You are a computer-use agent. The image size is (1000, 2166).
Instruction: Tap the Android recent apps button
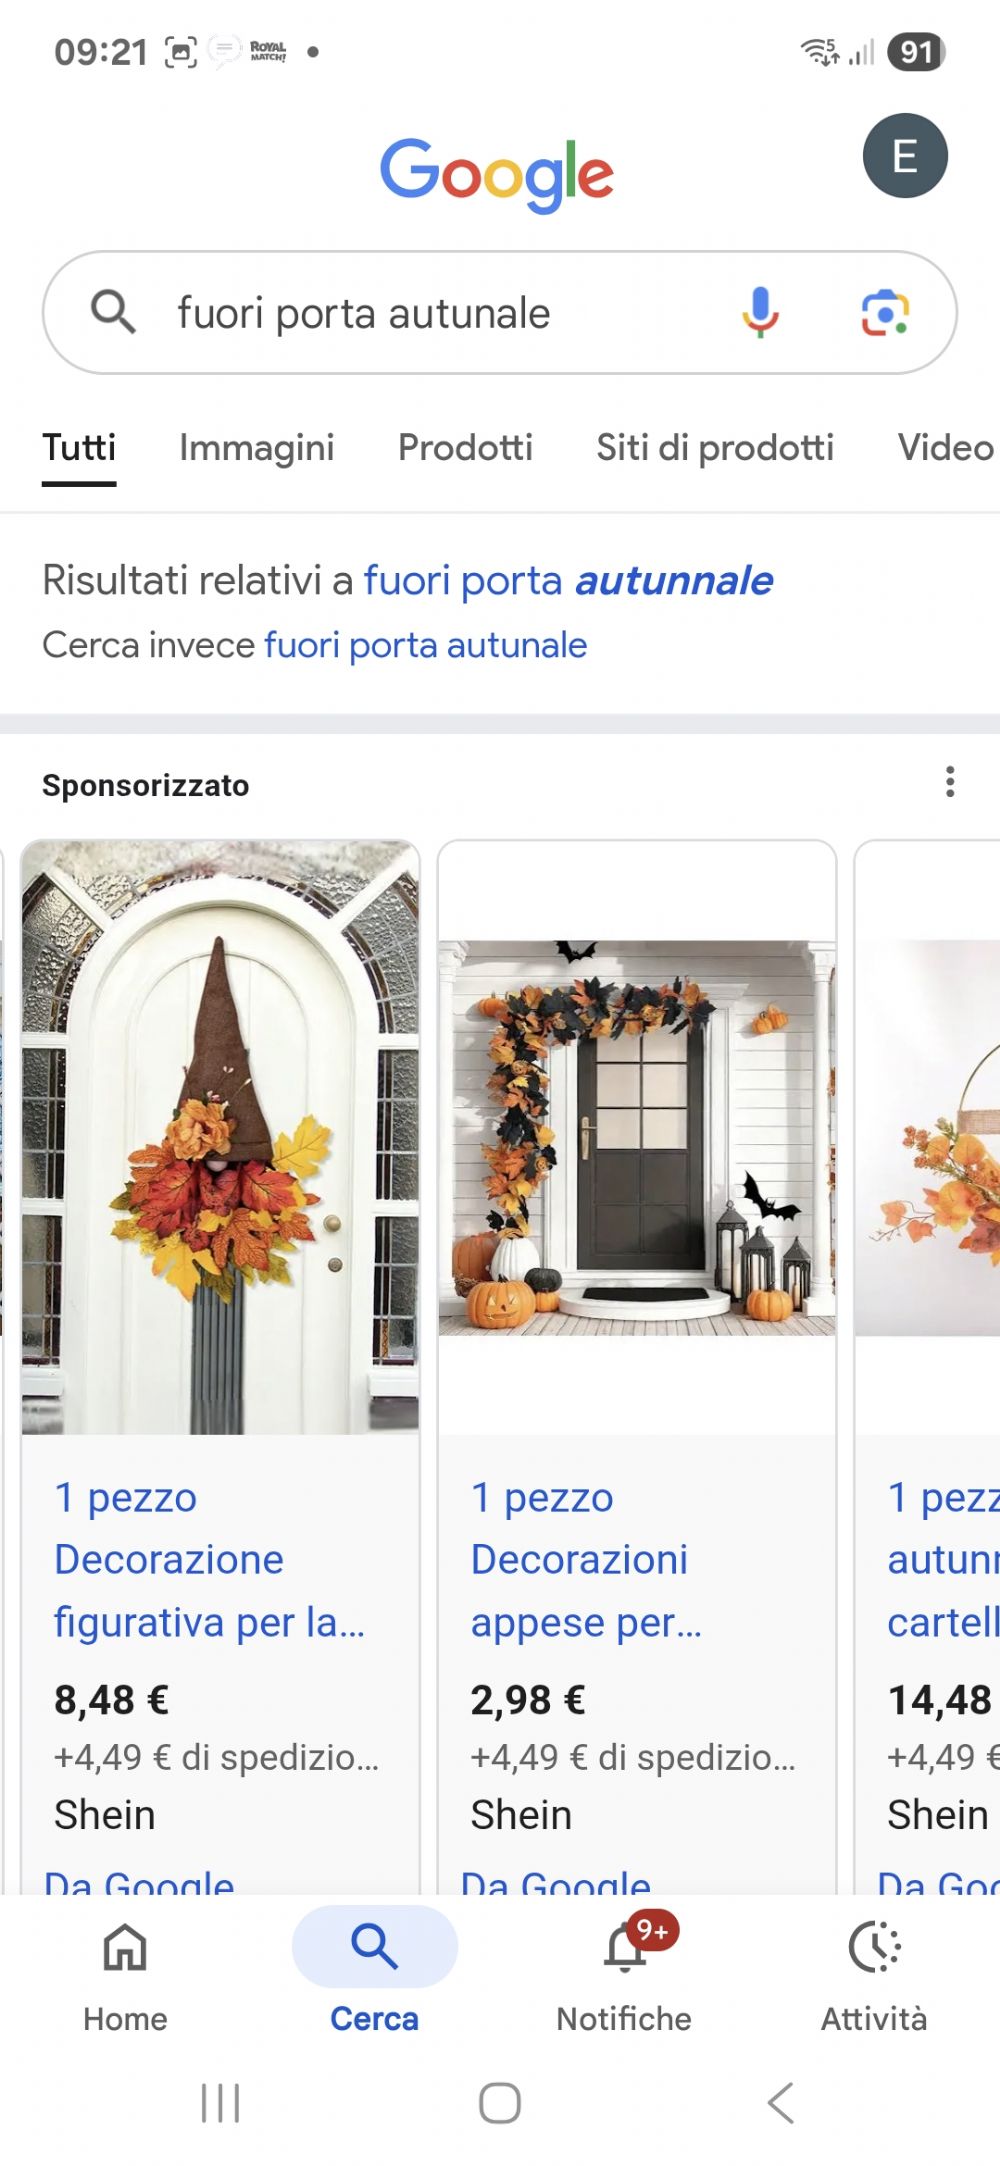tap(220, 2103)
